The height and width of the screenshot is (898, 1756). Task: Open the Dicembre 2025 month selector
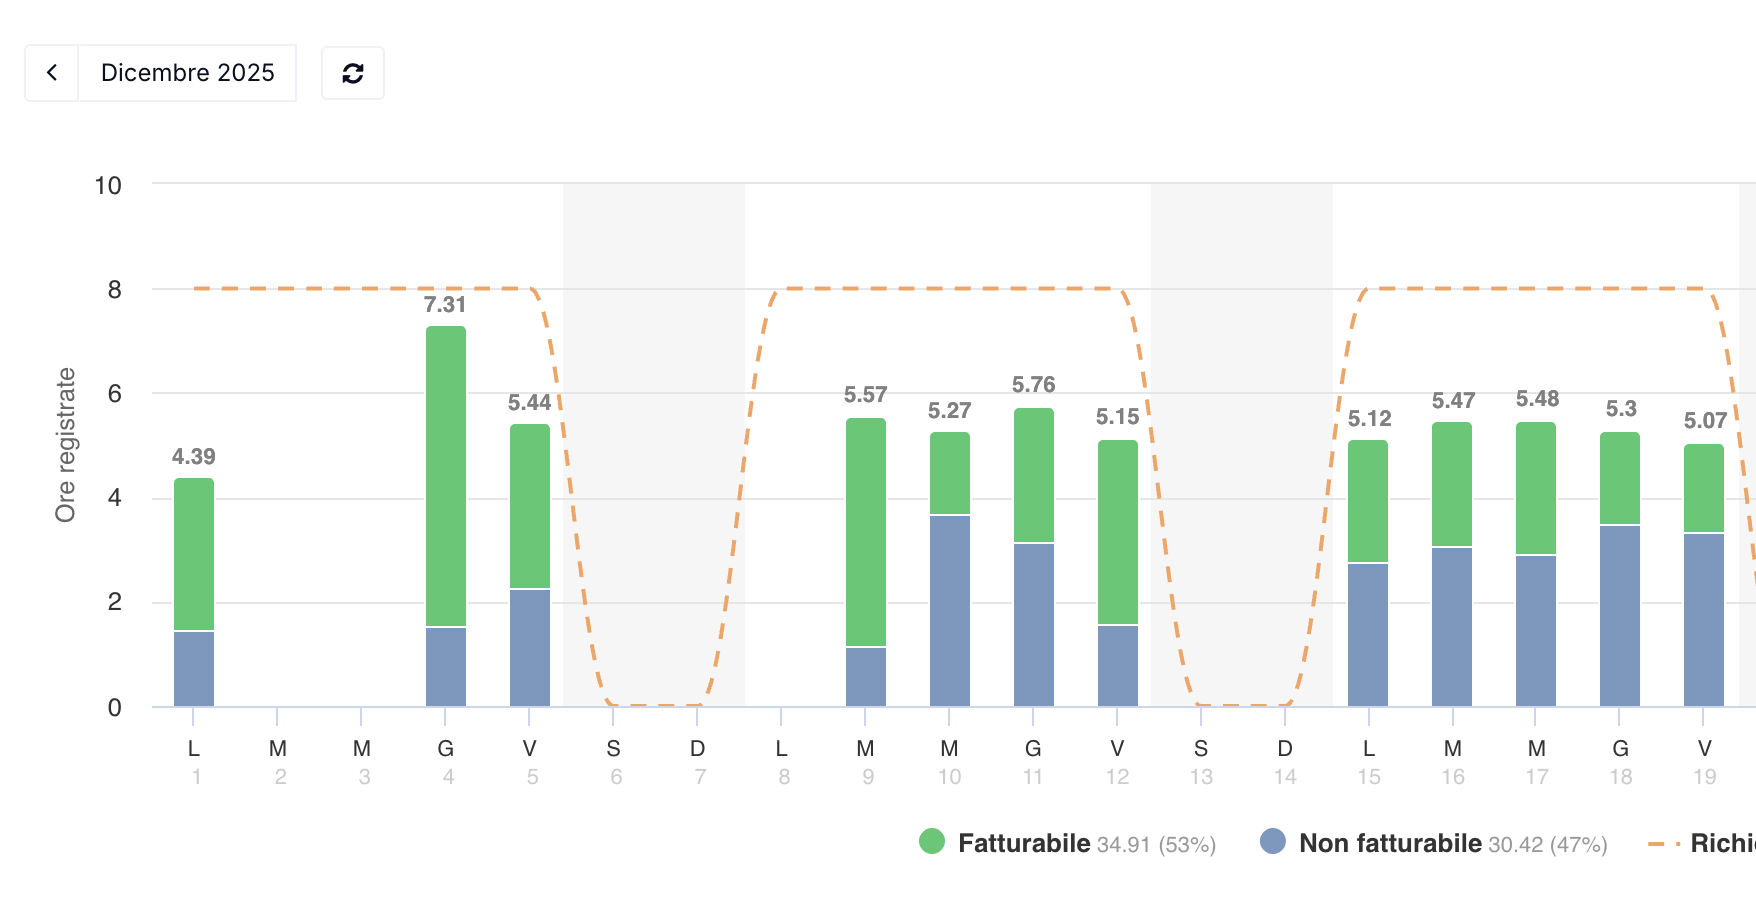[x=187, y=73]
